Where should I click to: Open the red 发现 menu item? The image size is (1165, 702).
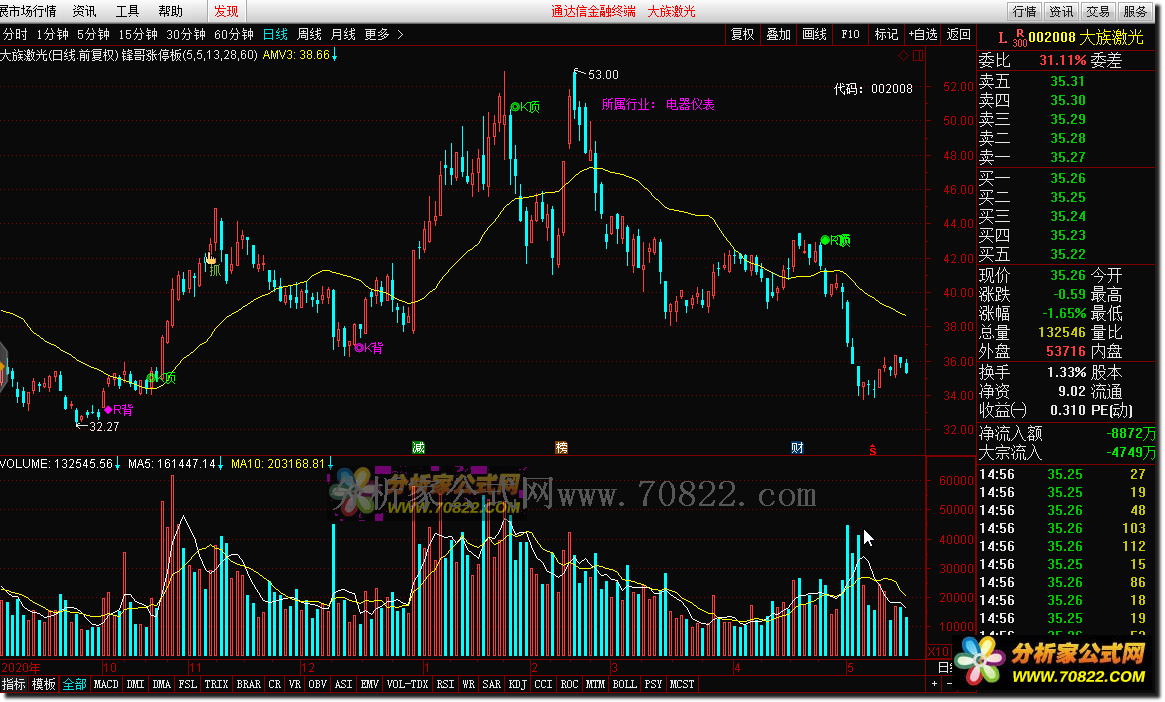click(226, 11)
